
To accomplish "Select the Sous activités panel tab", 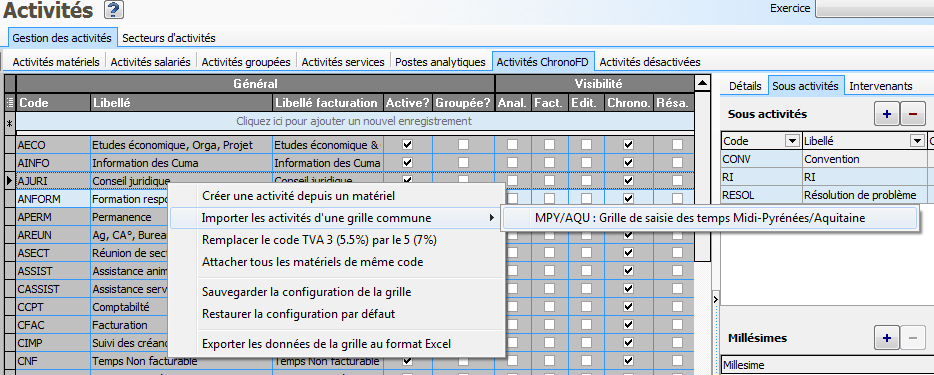I will pyautogui.click(x=806, y=86).
